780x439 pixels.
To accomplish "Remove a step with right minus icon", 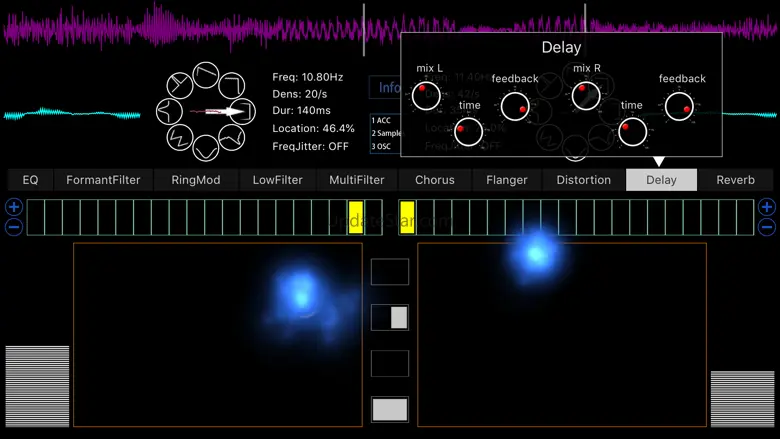I will [767, 227].
